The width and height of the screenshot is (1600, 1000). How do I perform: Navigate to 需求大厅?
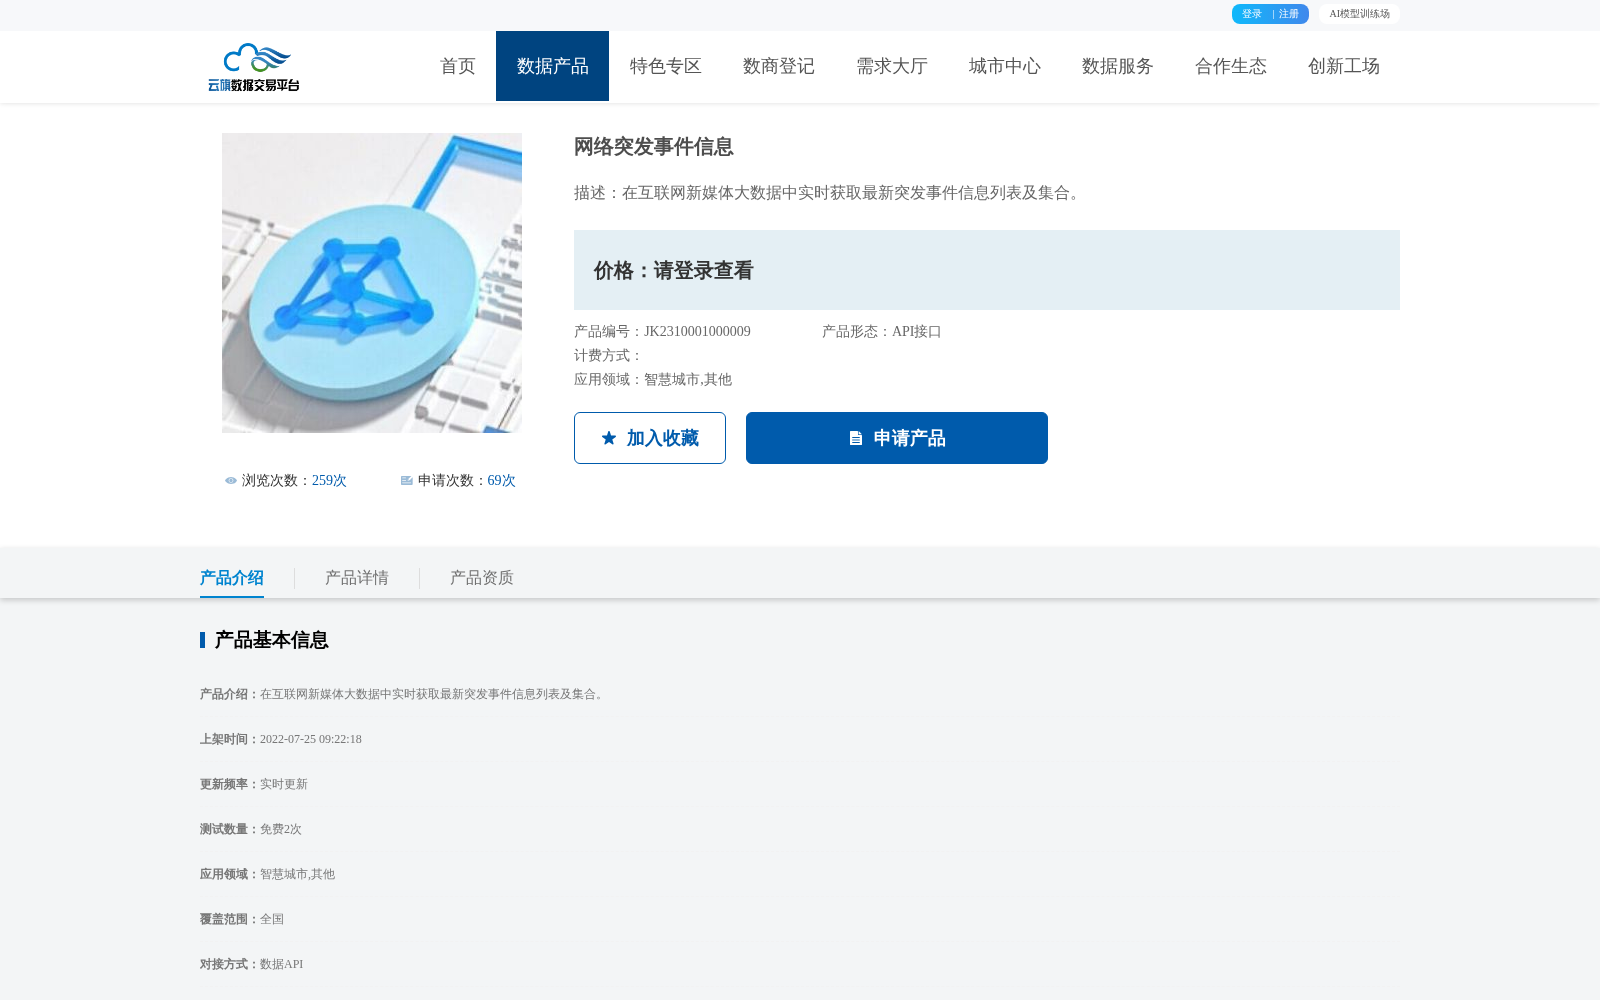(891, 66)
